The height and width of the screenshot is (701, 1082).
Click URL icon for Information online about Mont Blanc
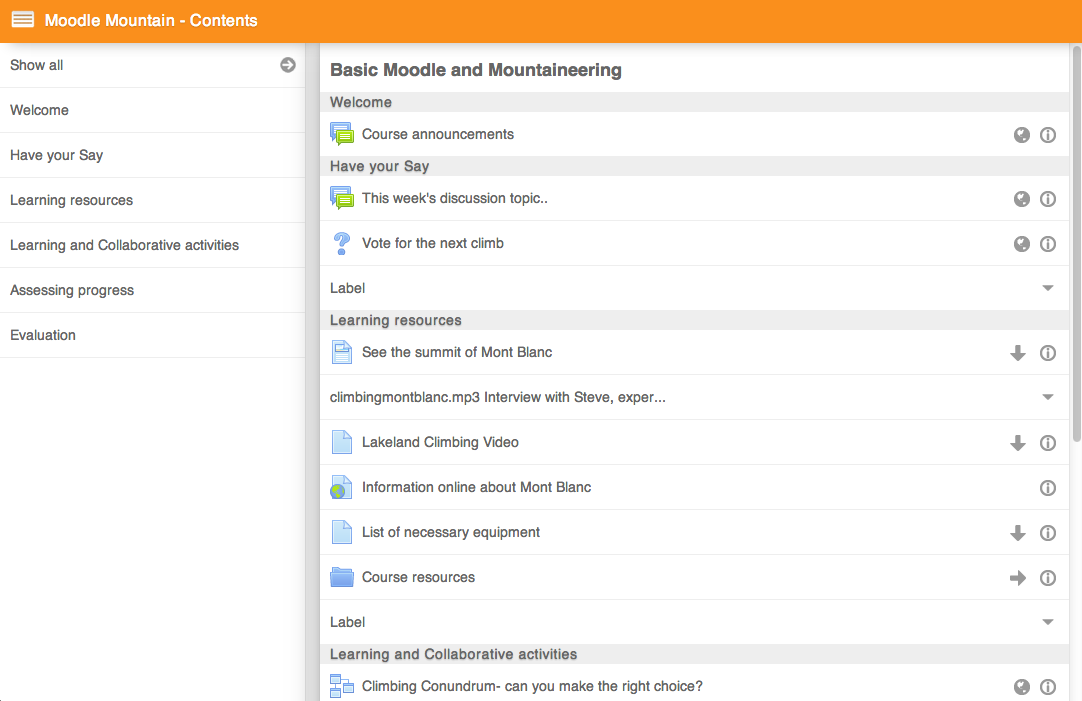pyautogui.click(x=342, y=487)
